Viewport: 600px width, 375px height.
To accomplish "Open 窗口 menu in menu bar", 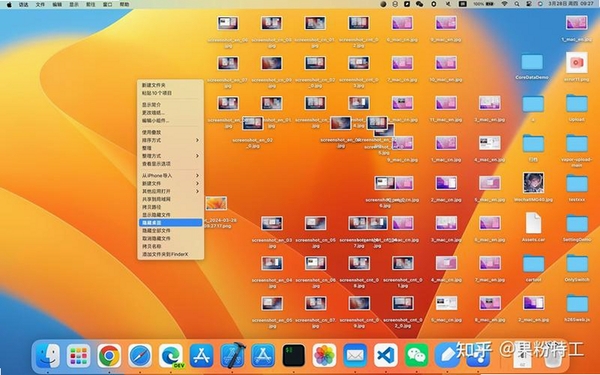I will point(108,4).
